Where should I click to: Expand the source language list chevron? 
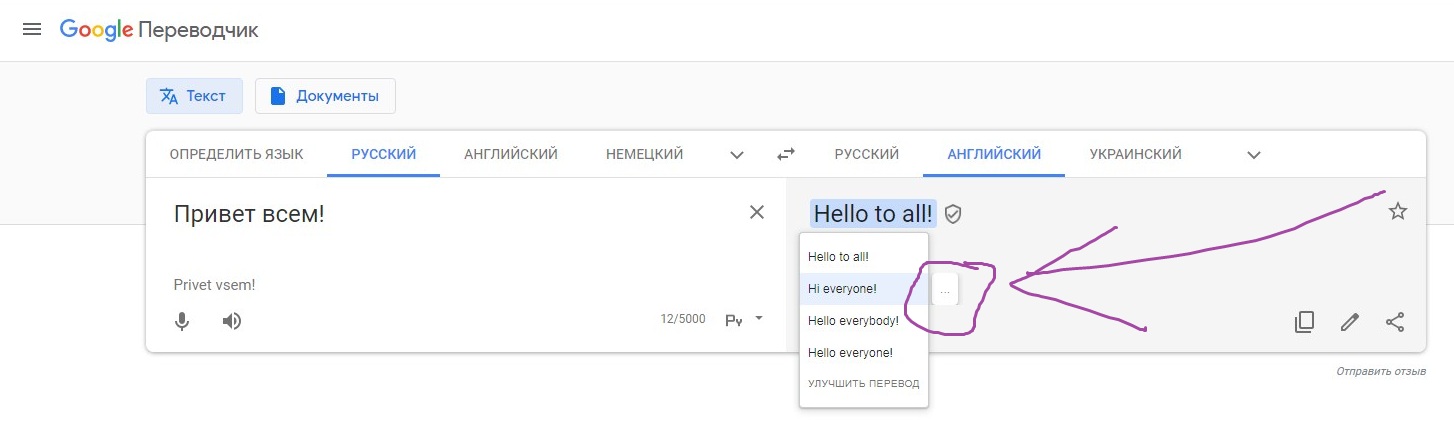[737, 155]
